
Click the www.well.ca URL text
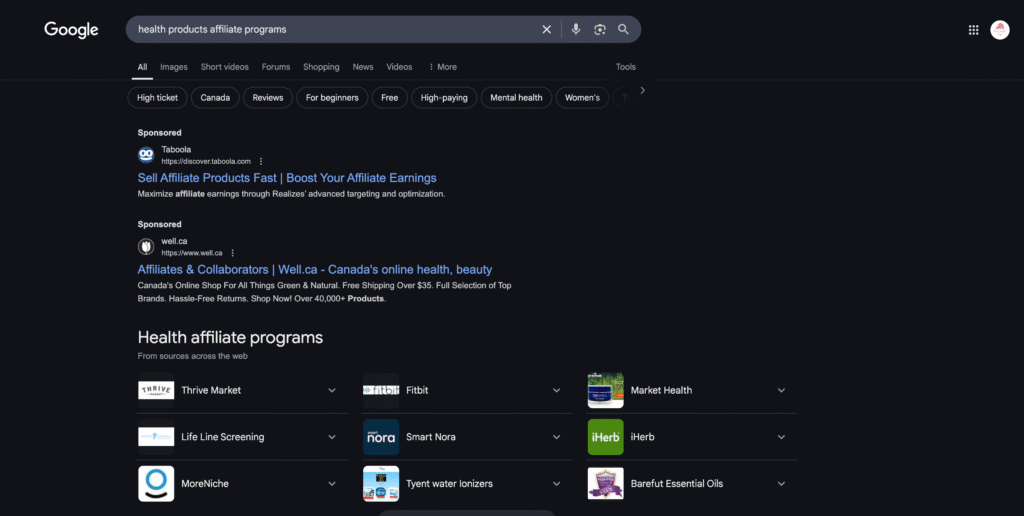pyautogui.click(x=192, y=253)
